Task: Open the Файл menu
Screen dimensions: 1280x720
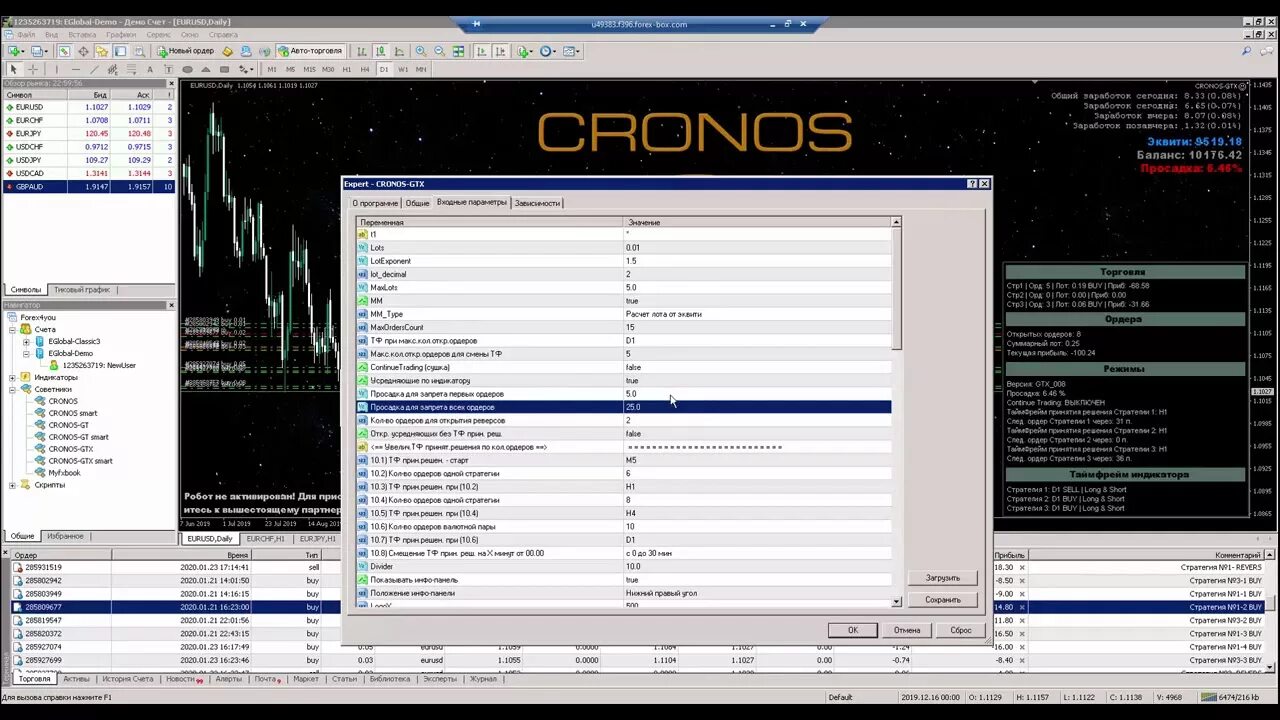Action: [25, 35]
